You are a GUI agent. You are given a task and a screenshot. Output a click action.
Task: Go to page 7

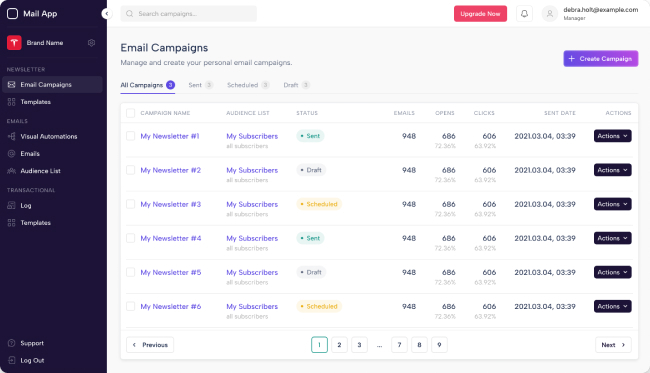(399, 345)
